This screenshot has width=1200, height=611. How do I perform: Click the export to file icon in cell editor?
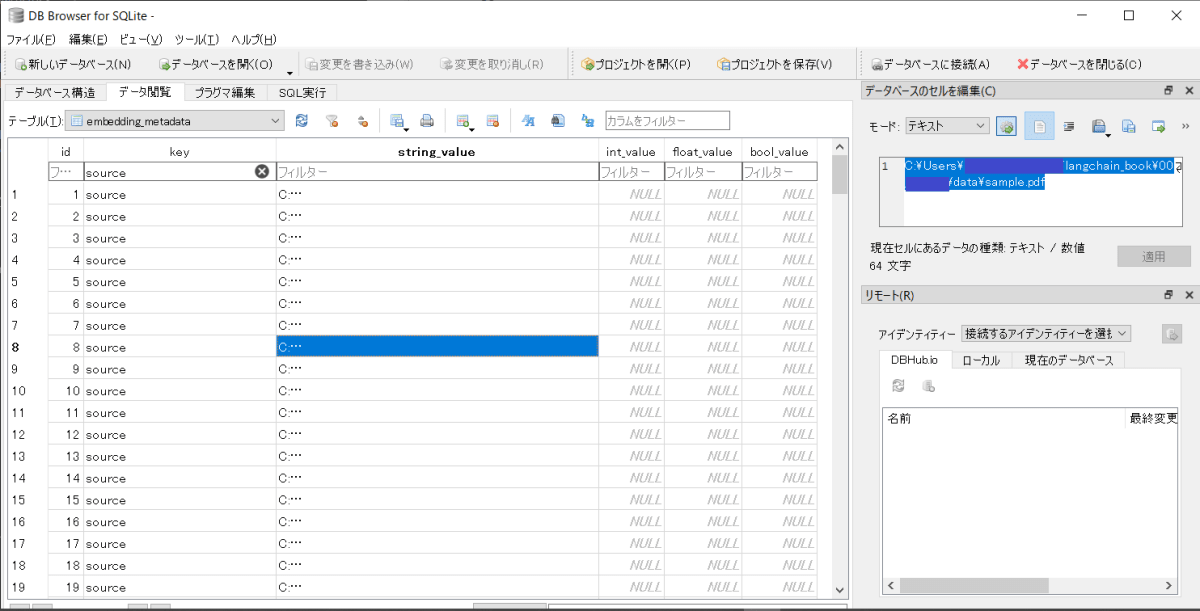point(1129,126)
